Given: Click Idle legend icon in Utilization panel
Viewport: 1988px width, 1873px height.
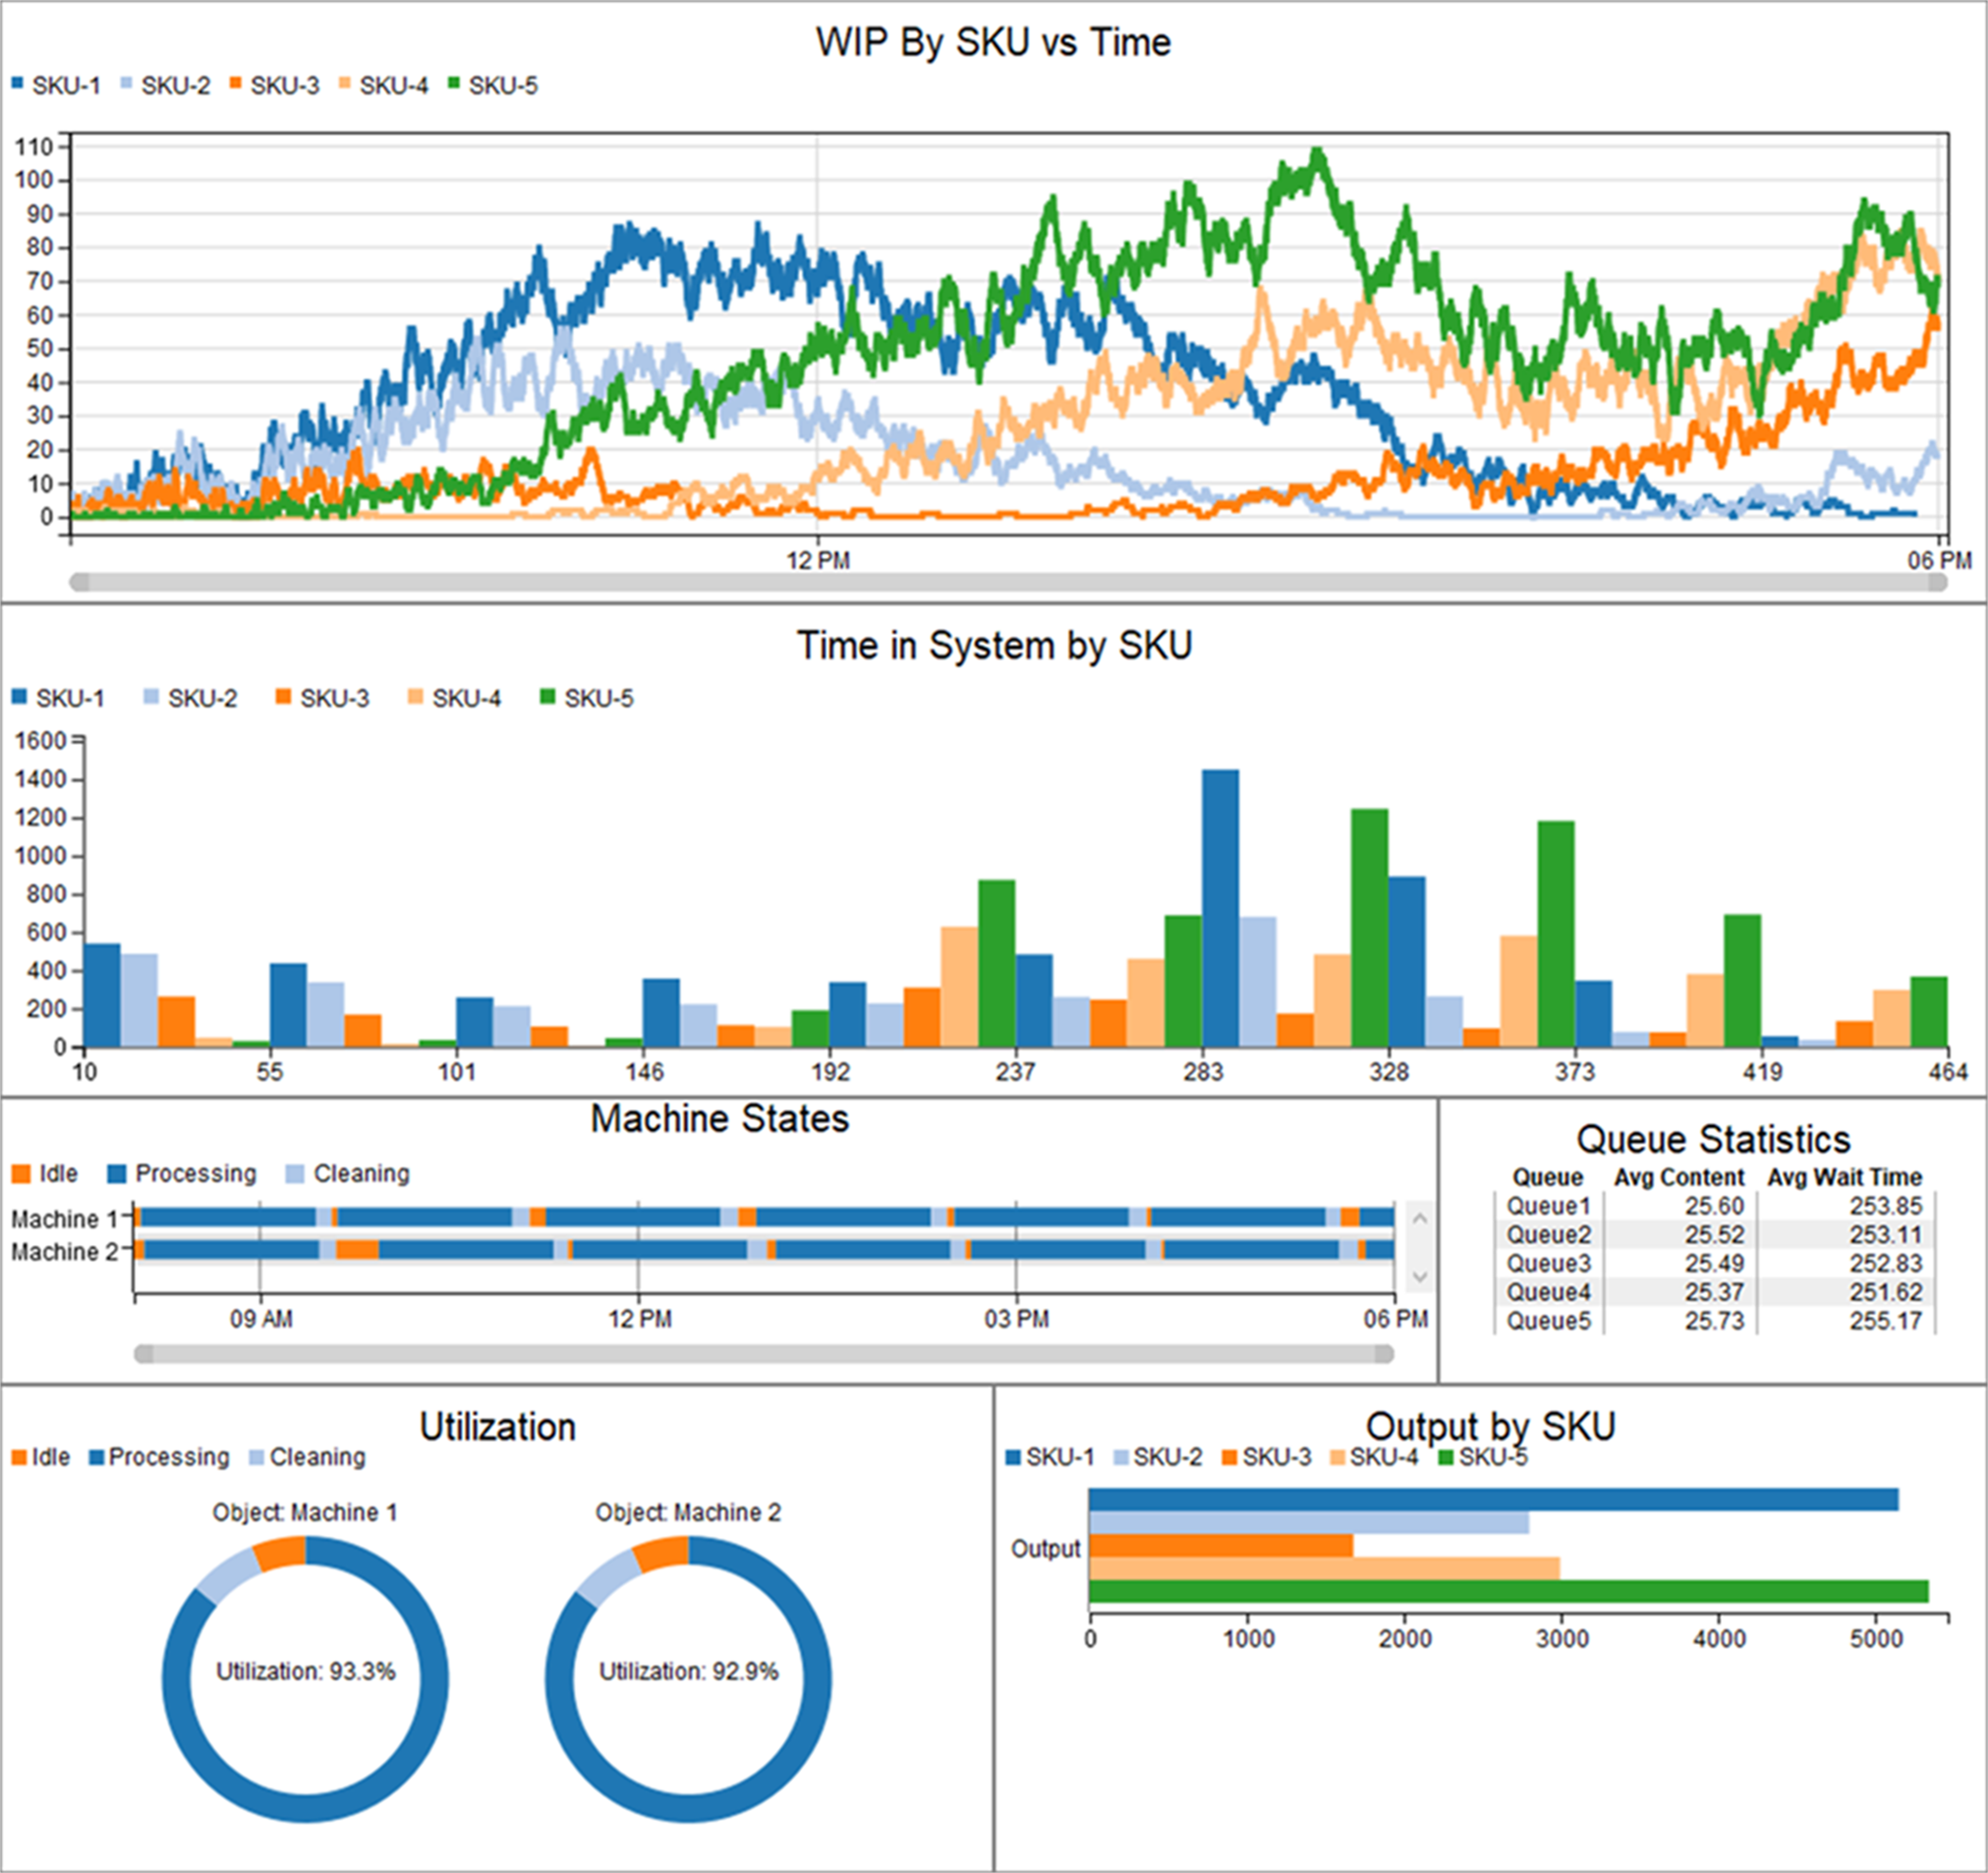Looking at the screenshot, I should [19, 1457].
